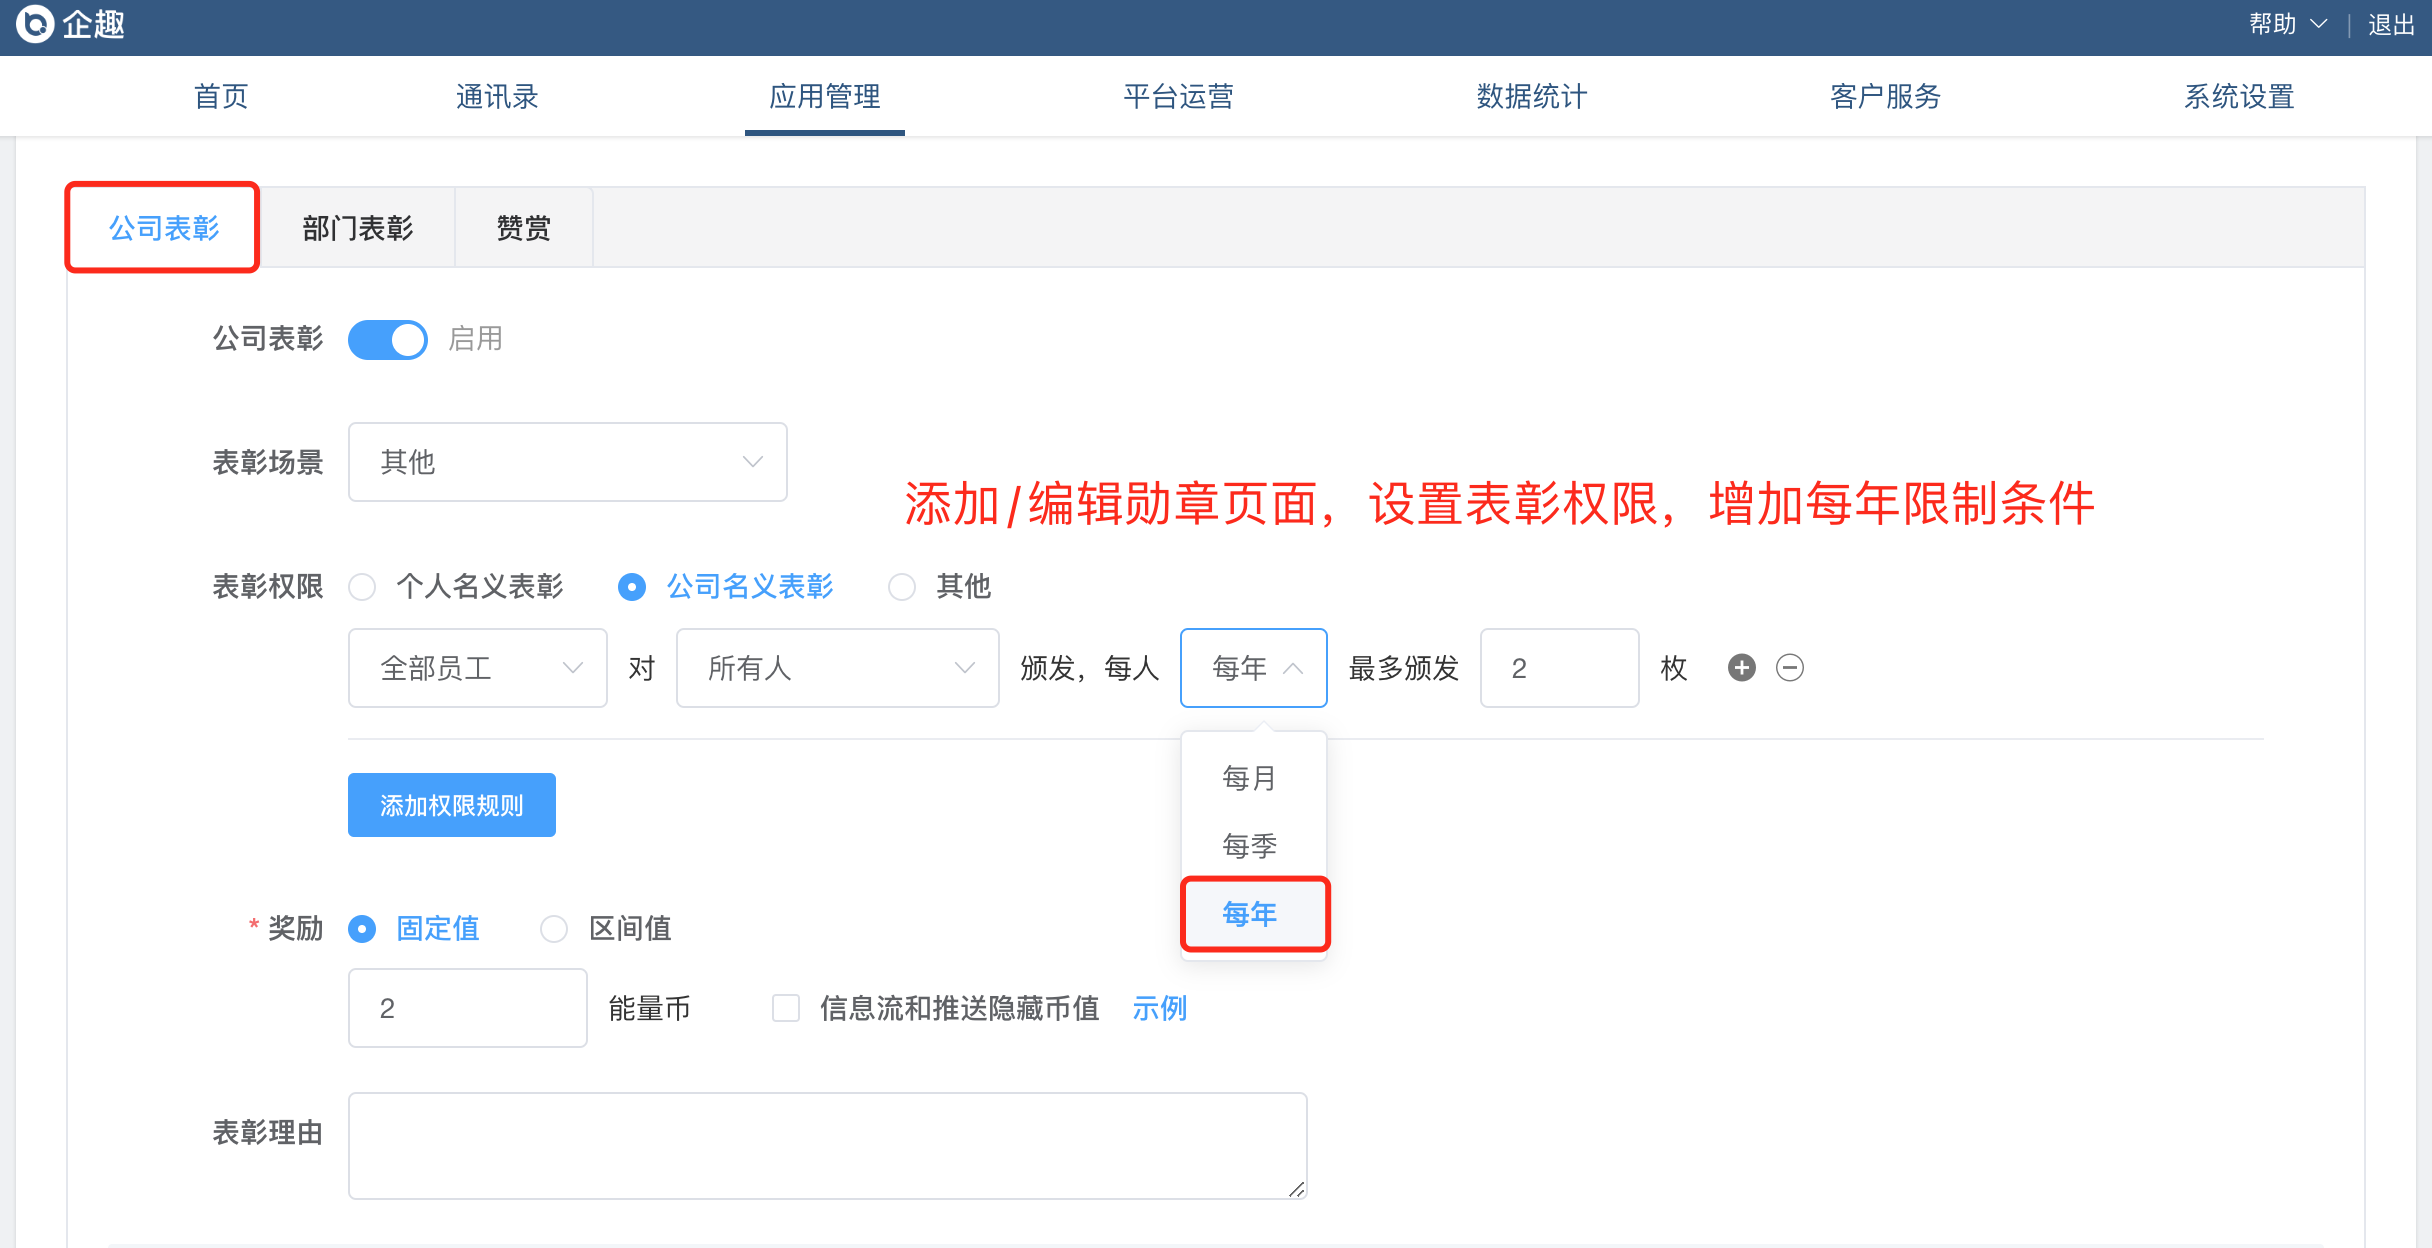Switch to the 部门表彰 tab

(x=357, y=228)
